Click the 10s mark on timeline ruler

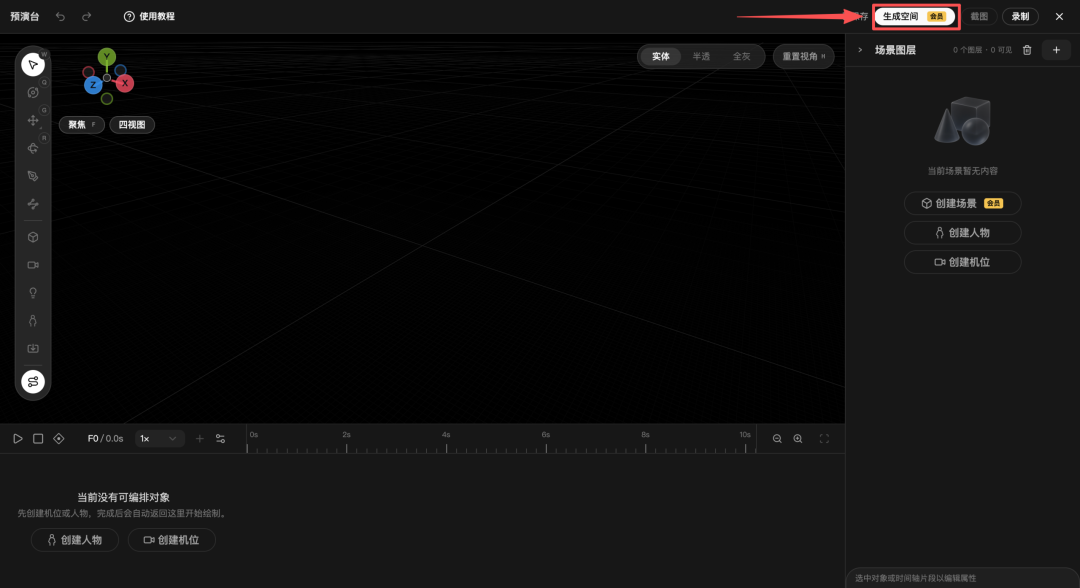point(745,434)
